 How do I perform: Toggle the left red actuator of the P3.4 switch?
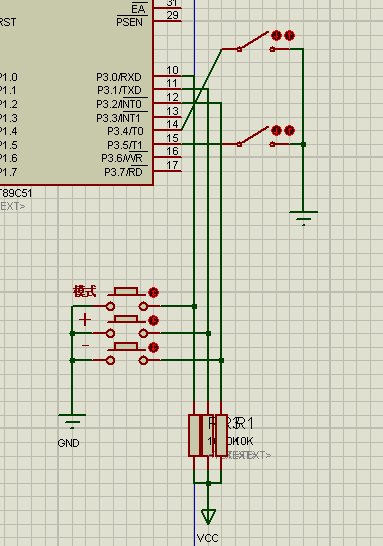[x=276, y=36]
